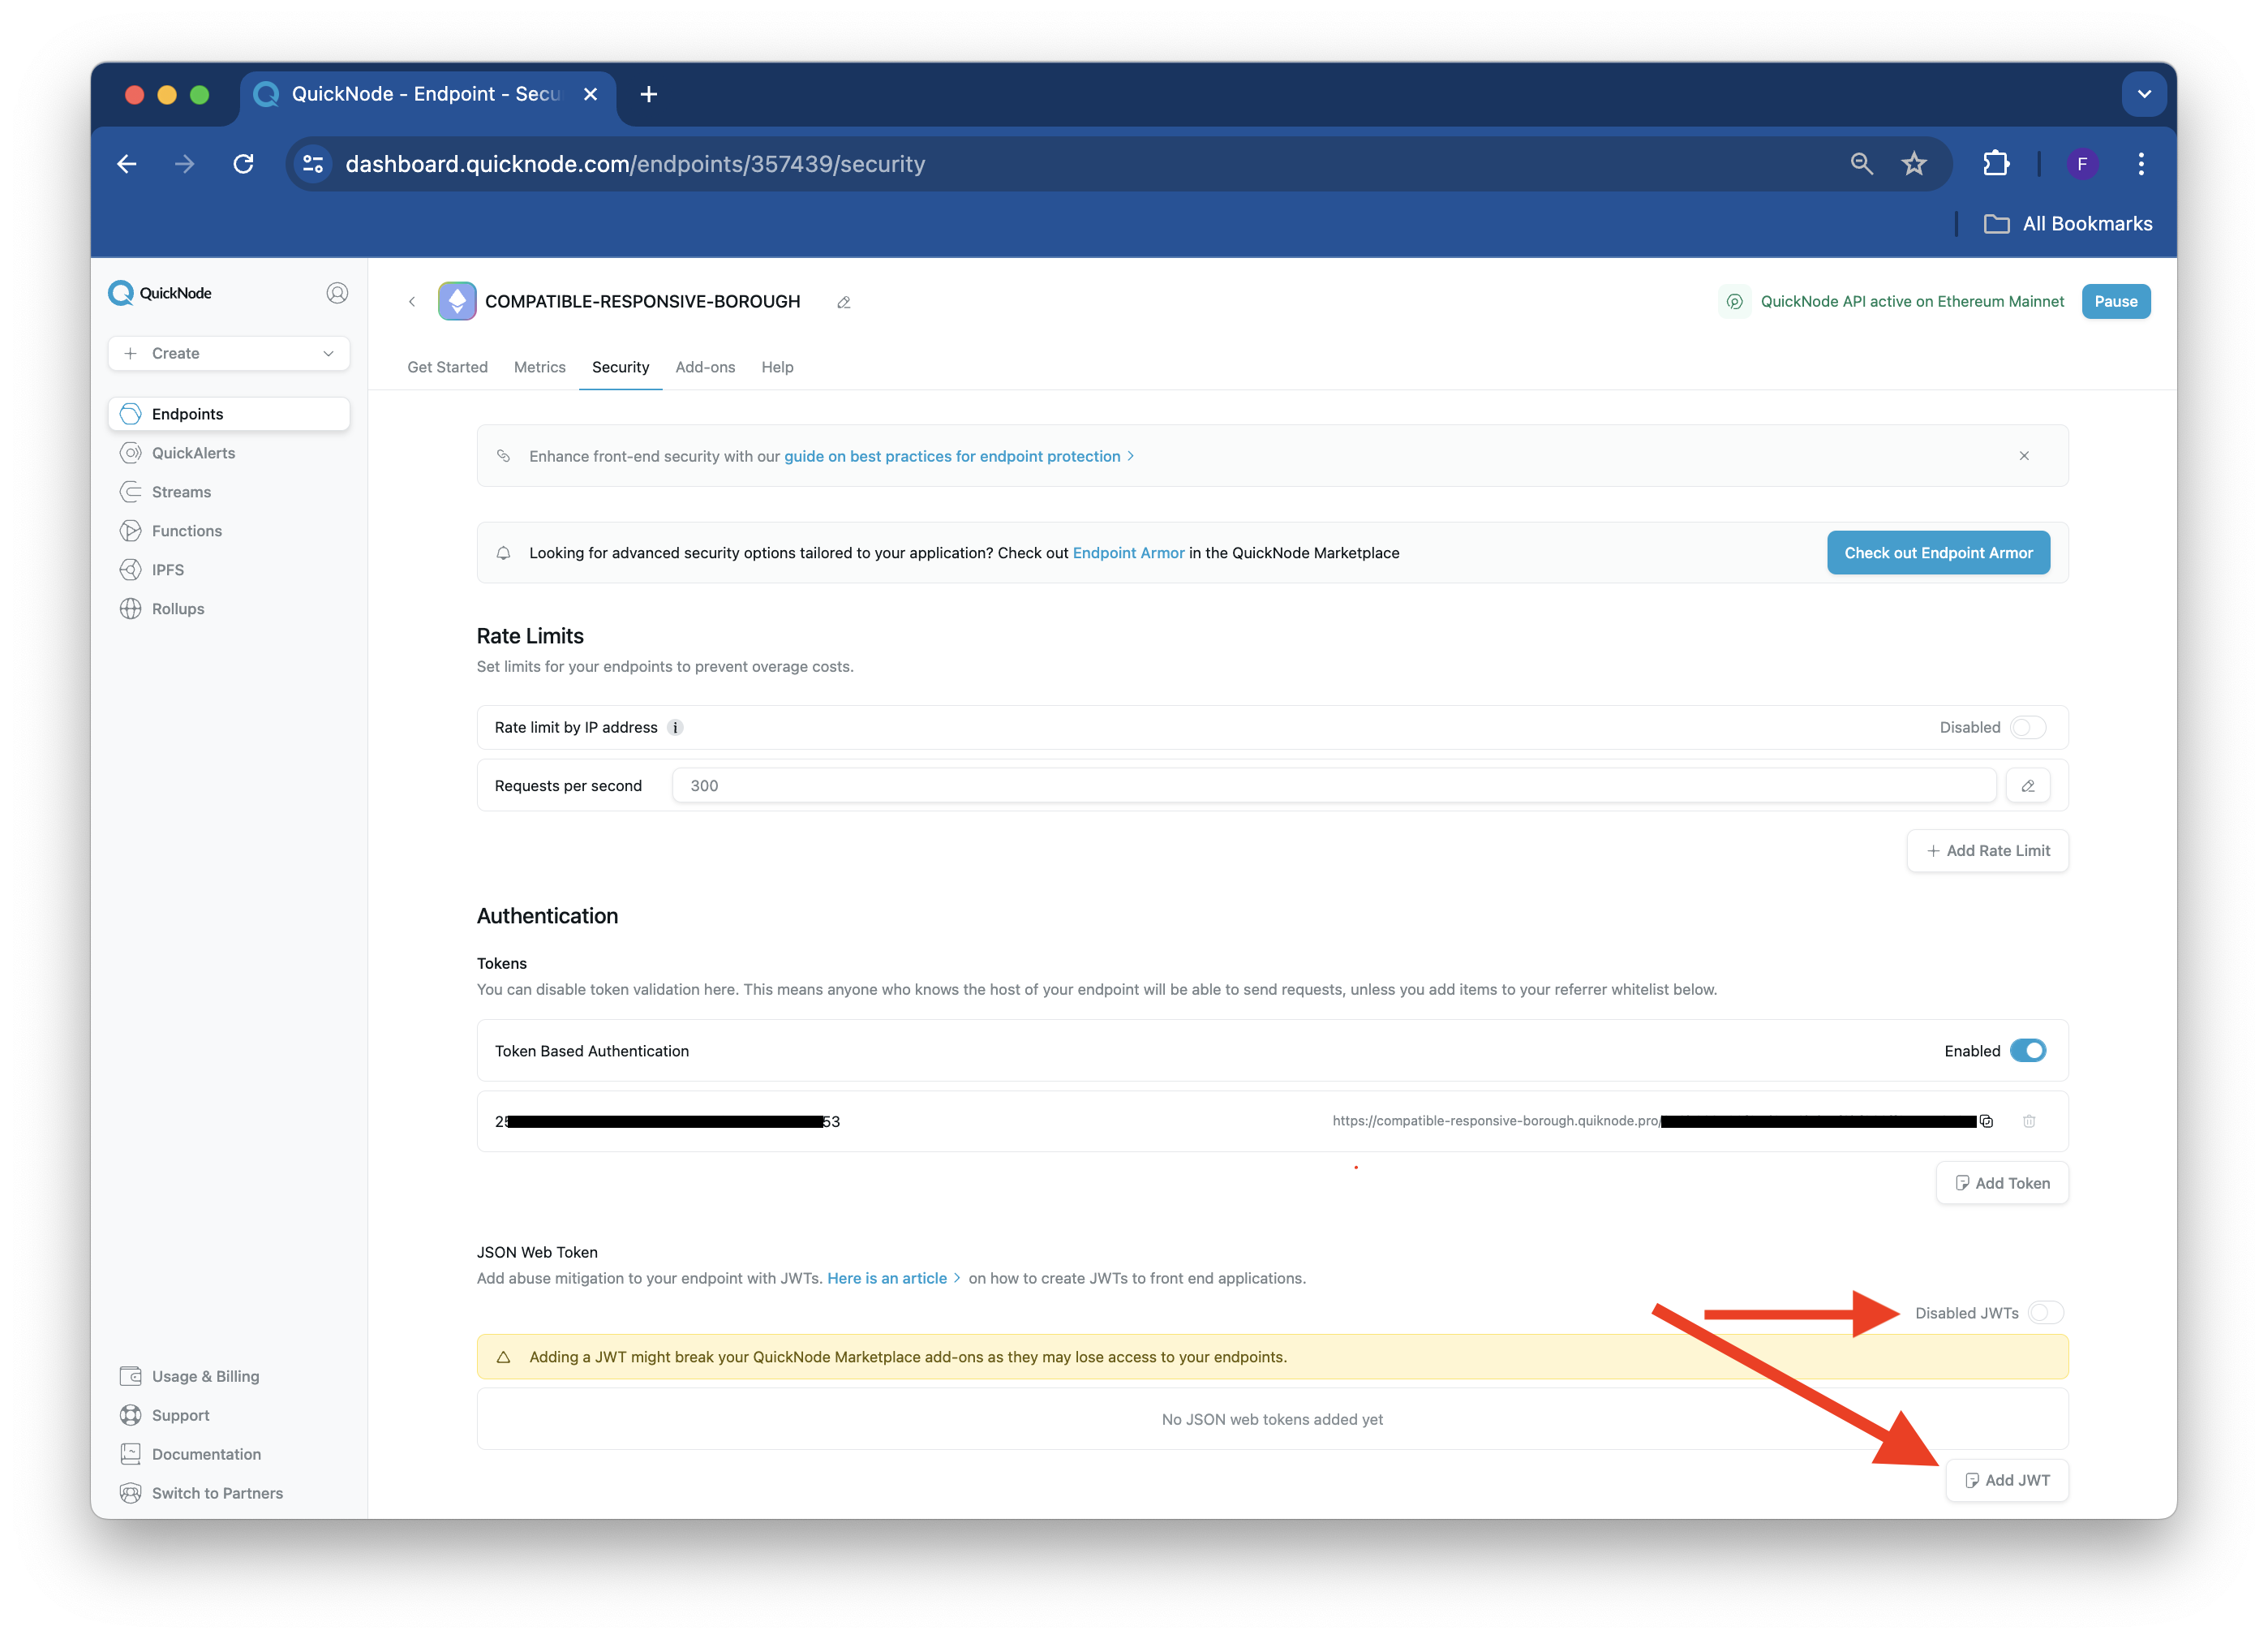Select the Security tab
This screenshot has width=2268, height=1639.
(620, 367)
